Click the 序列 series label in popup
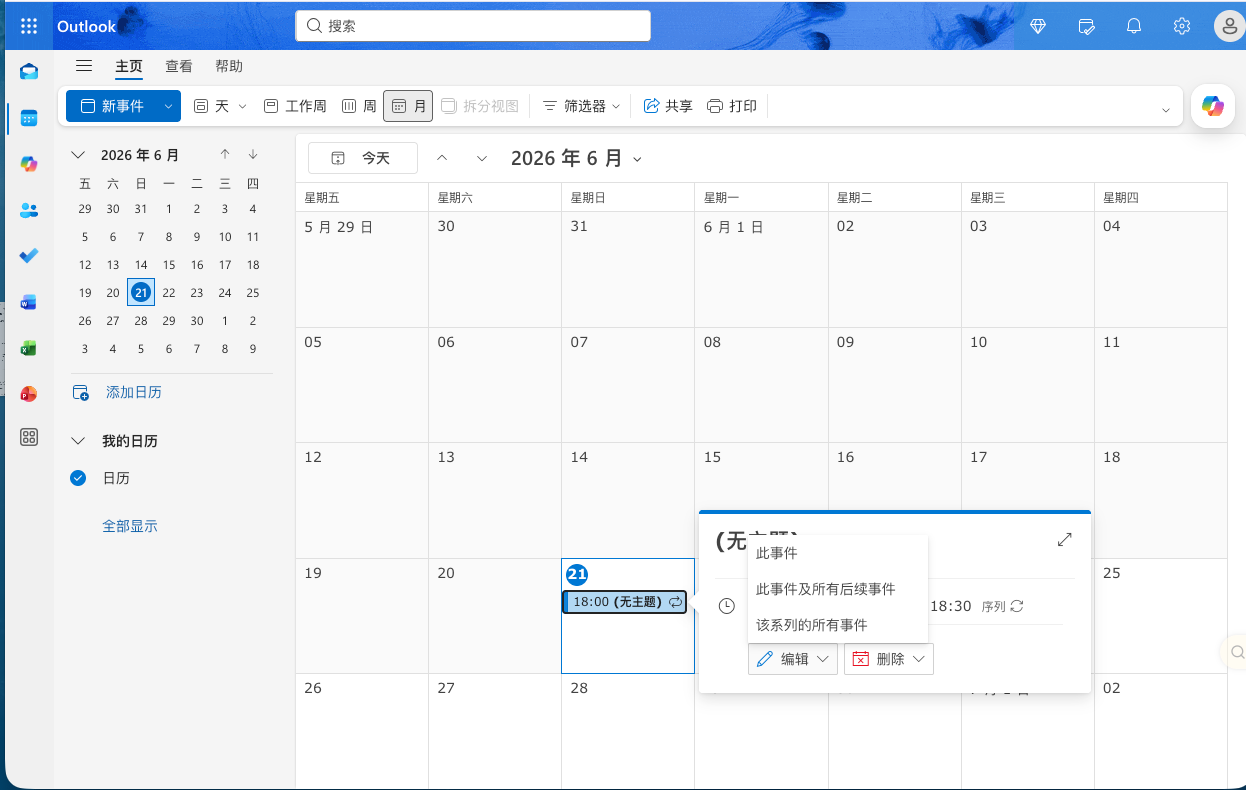Screen dimensions: 1246x790 point(993,606)
